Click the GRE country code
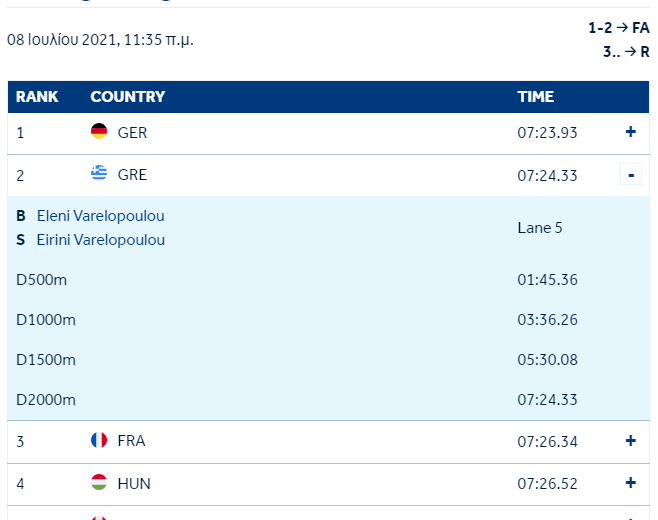The image size is (658, 520). point(132,174)
